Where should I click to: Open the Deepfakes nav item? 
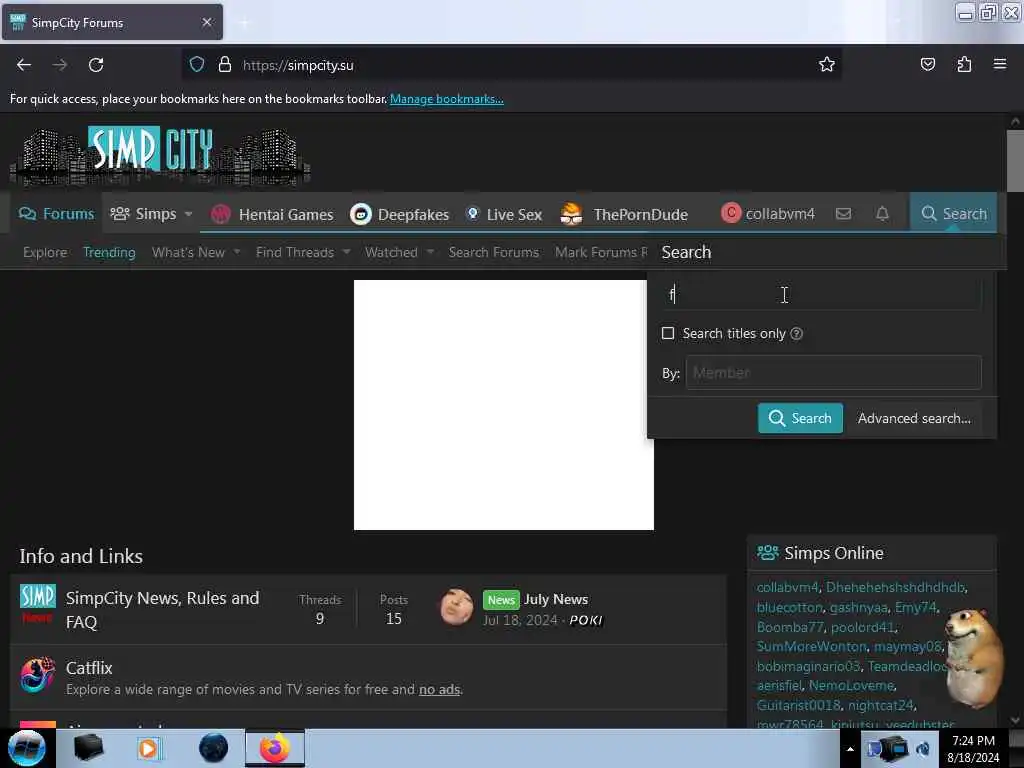400,214
